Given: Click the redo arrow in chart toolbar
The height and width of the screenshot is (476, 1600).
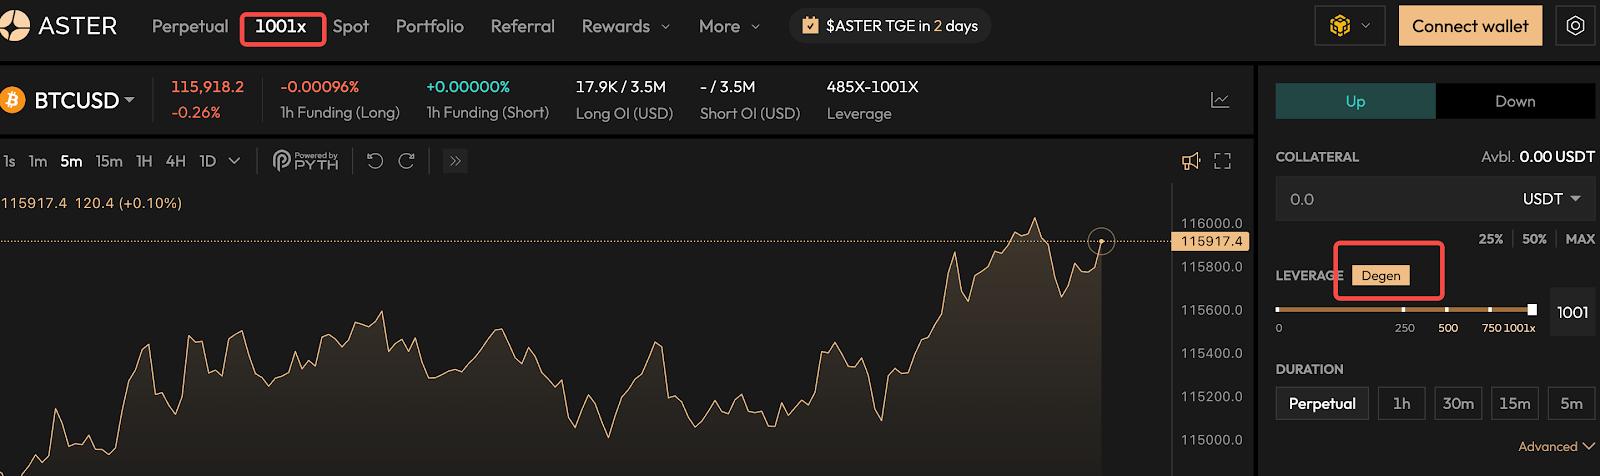Looking at the screenshot, I should click(x=406, y=161).
